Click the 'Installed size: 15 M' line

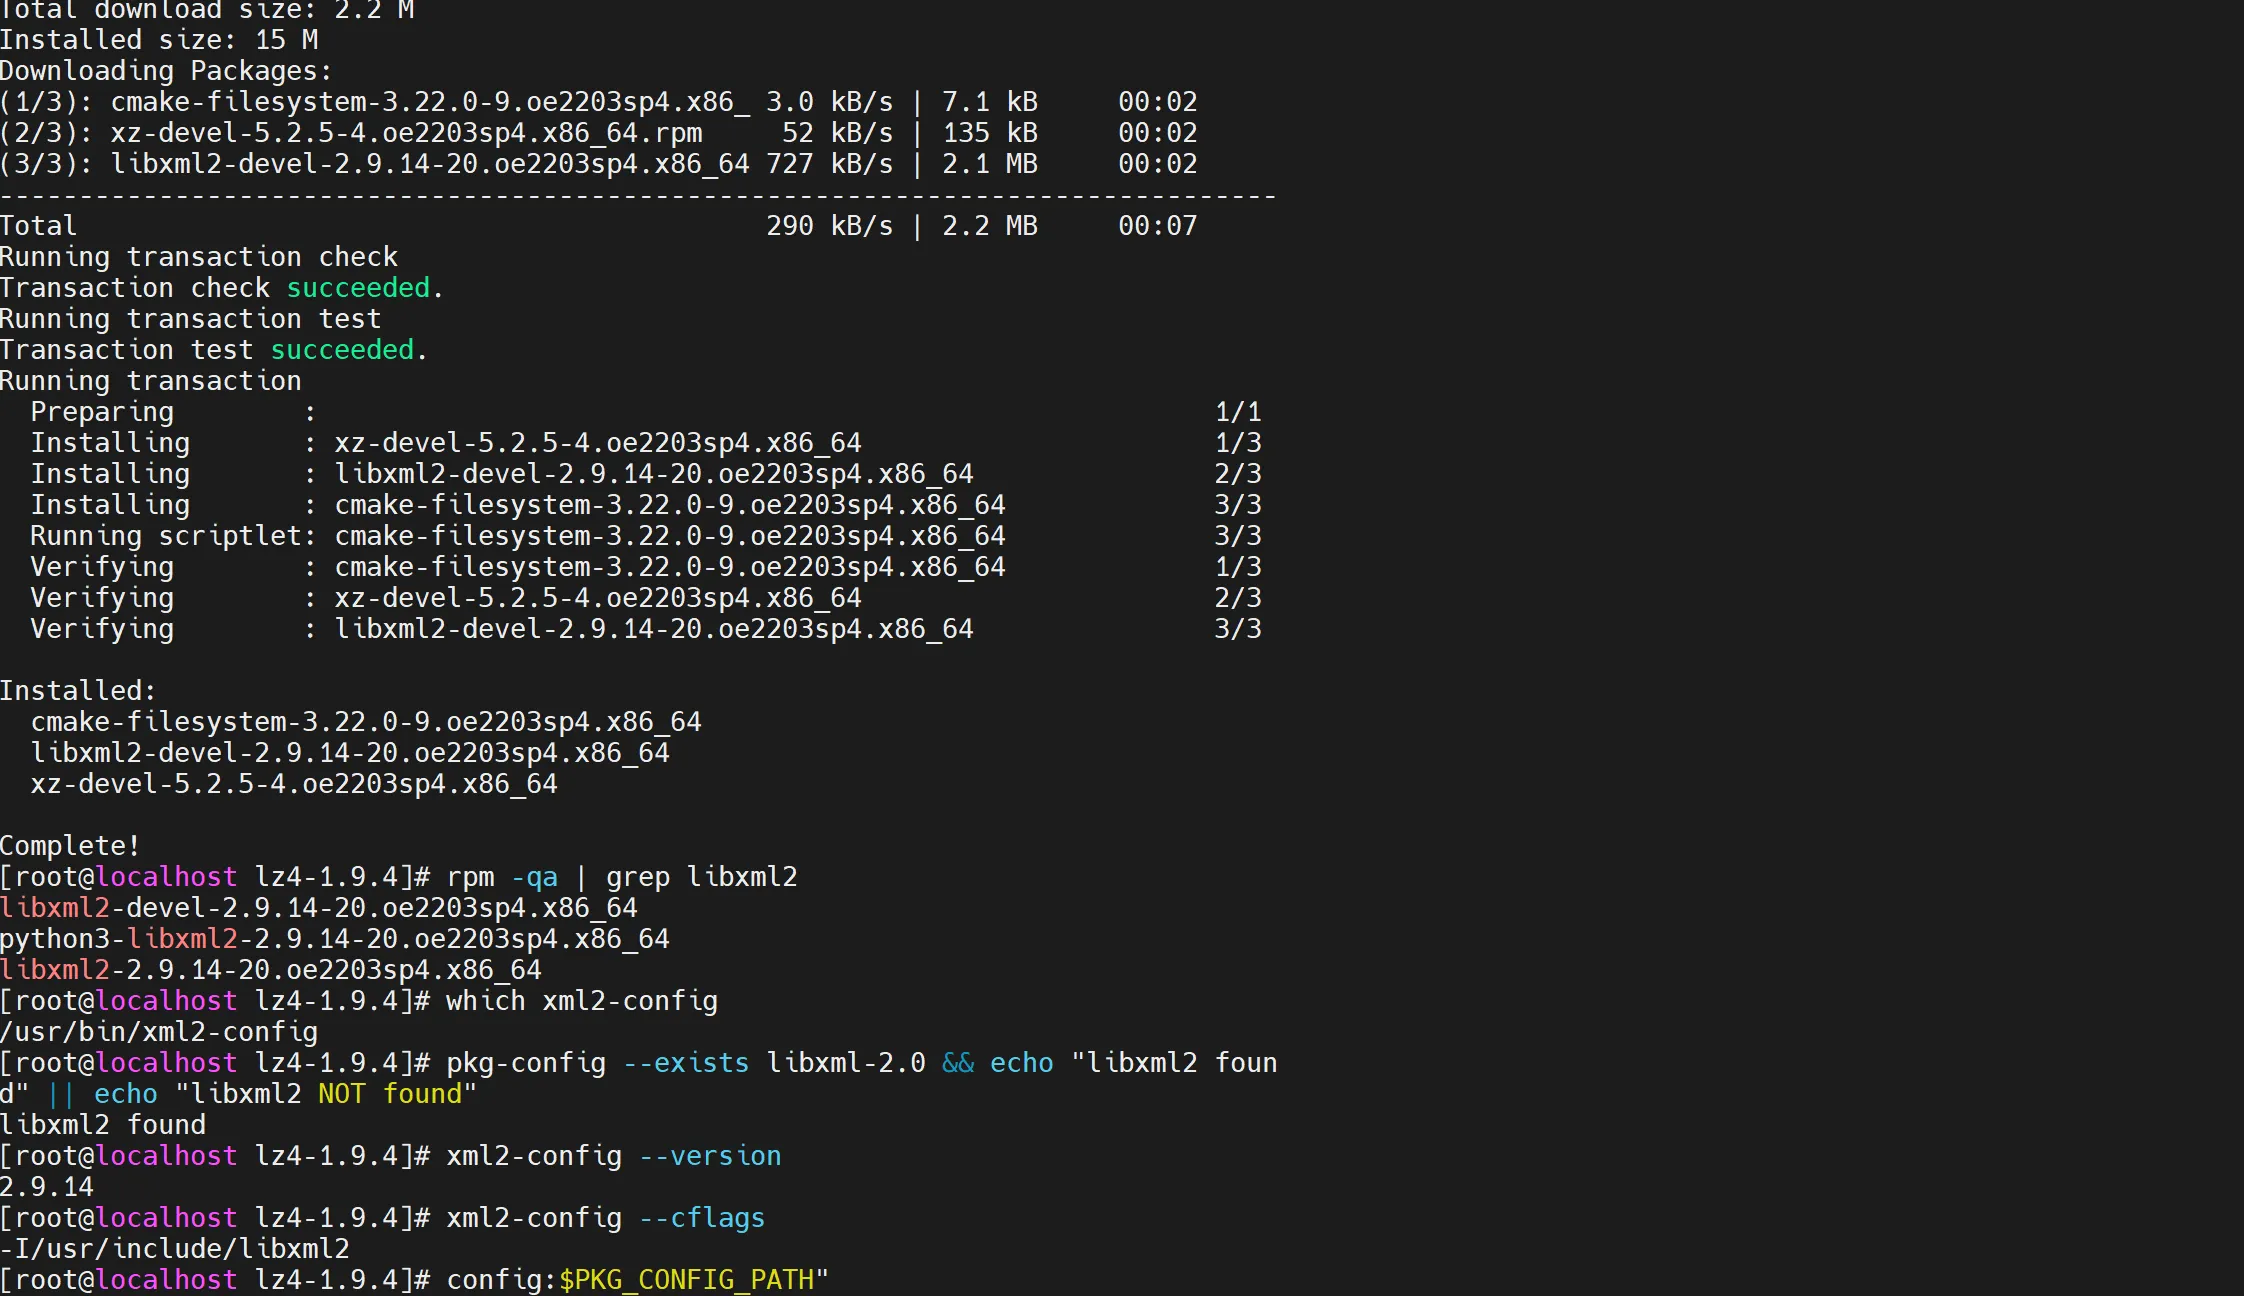pos(159,40)
